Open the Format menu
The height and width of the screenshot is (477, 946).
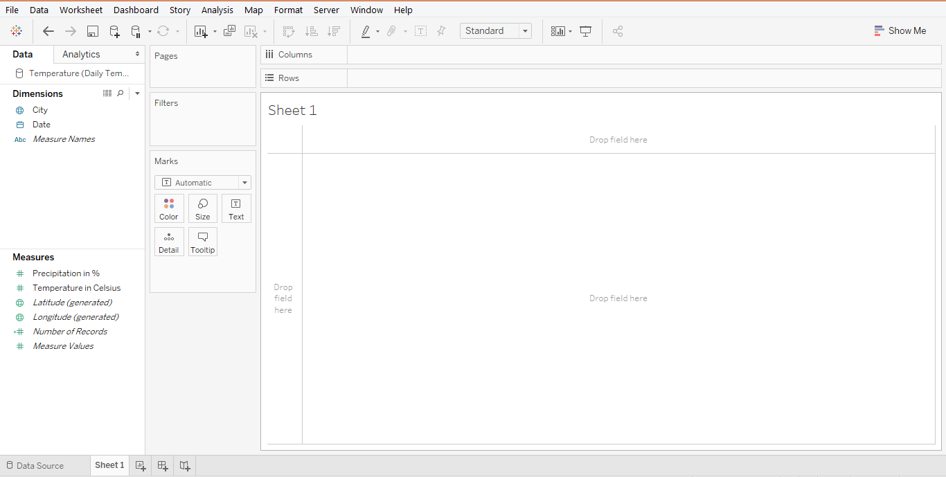[x=288, y=10]
